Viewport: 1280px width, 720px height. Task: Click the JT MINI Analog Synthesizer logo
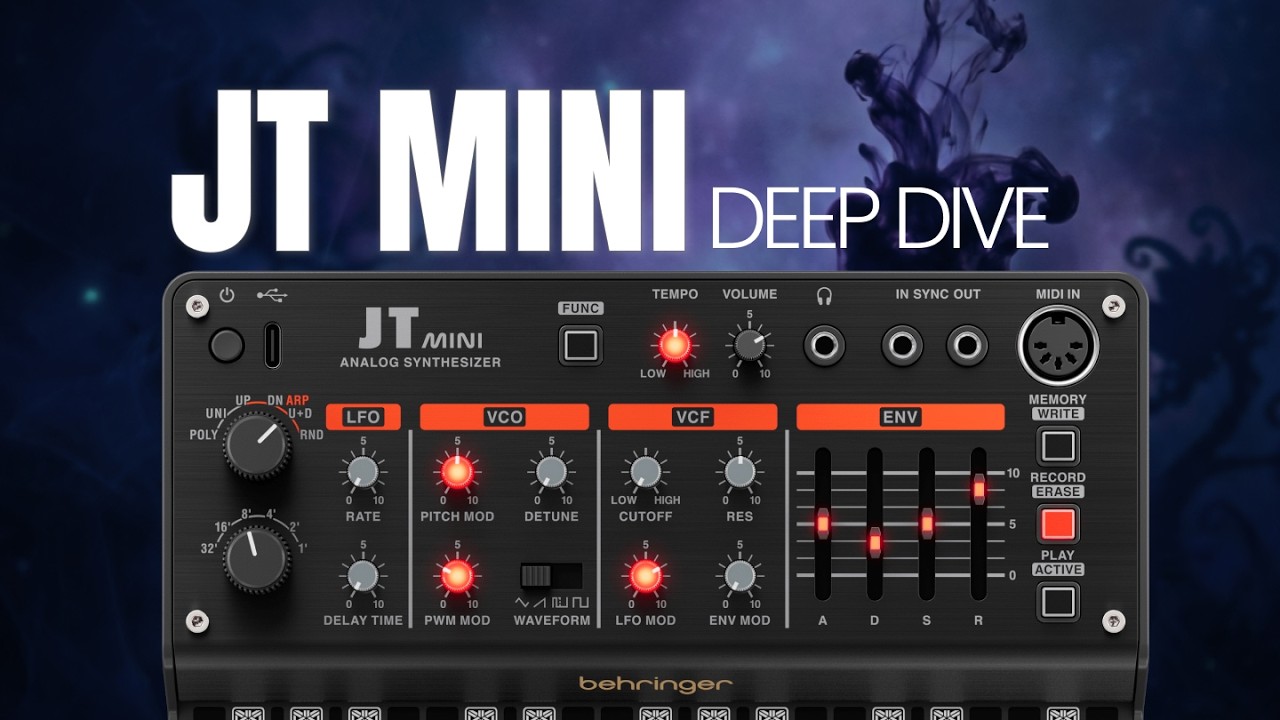420,338
